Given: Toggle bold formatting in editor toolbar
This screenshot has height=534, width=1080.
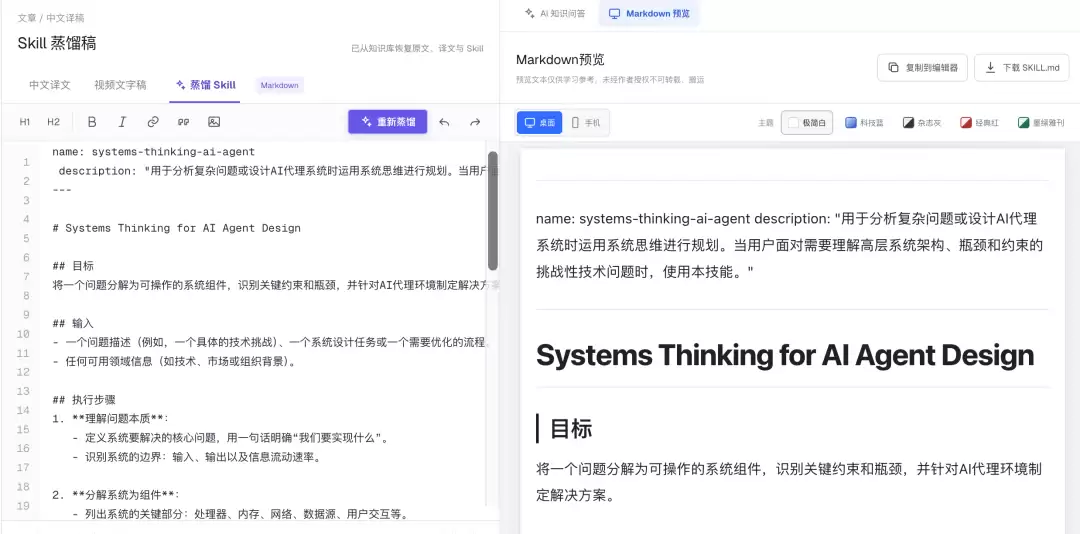Looking at the screenshot, I should tap(92, 122).
